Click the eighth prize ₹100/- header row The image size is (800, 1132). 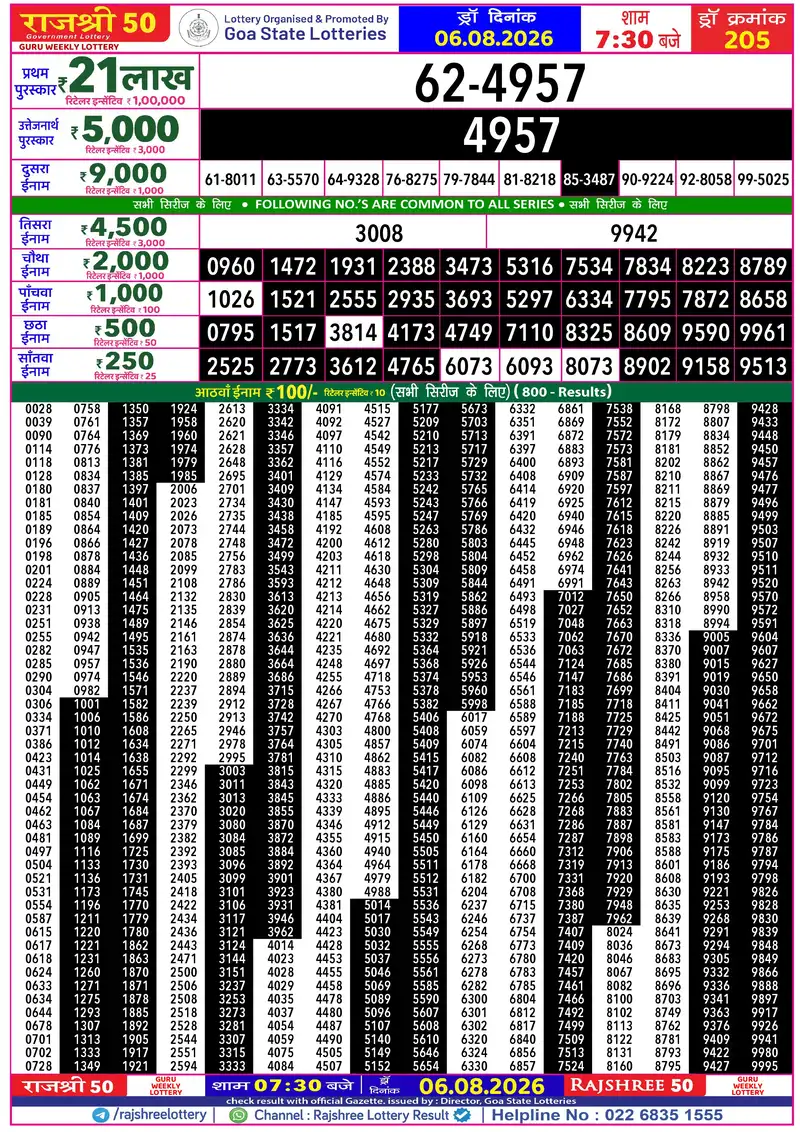coord(401,392)
